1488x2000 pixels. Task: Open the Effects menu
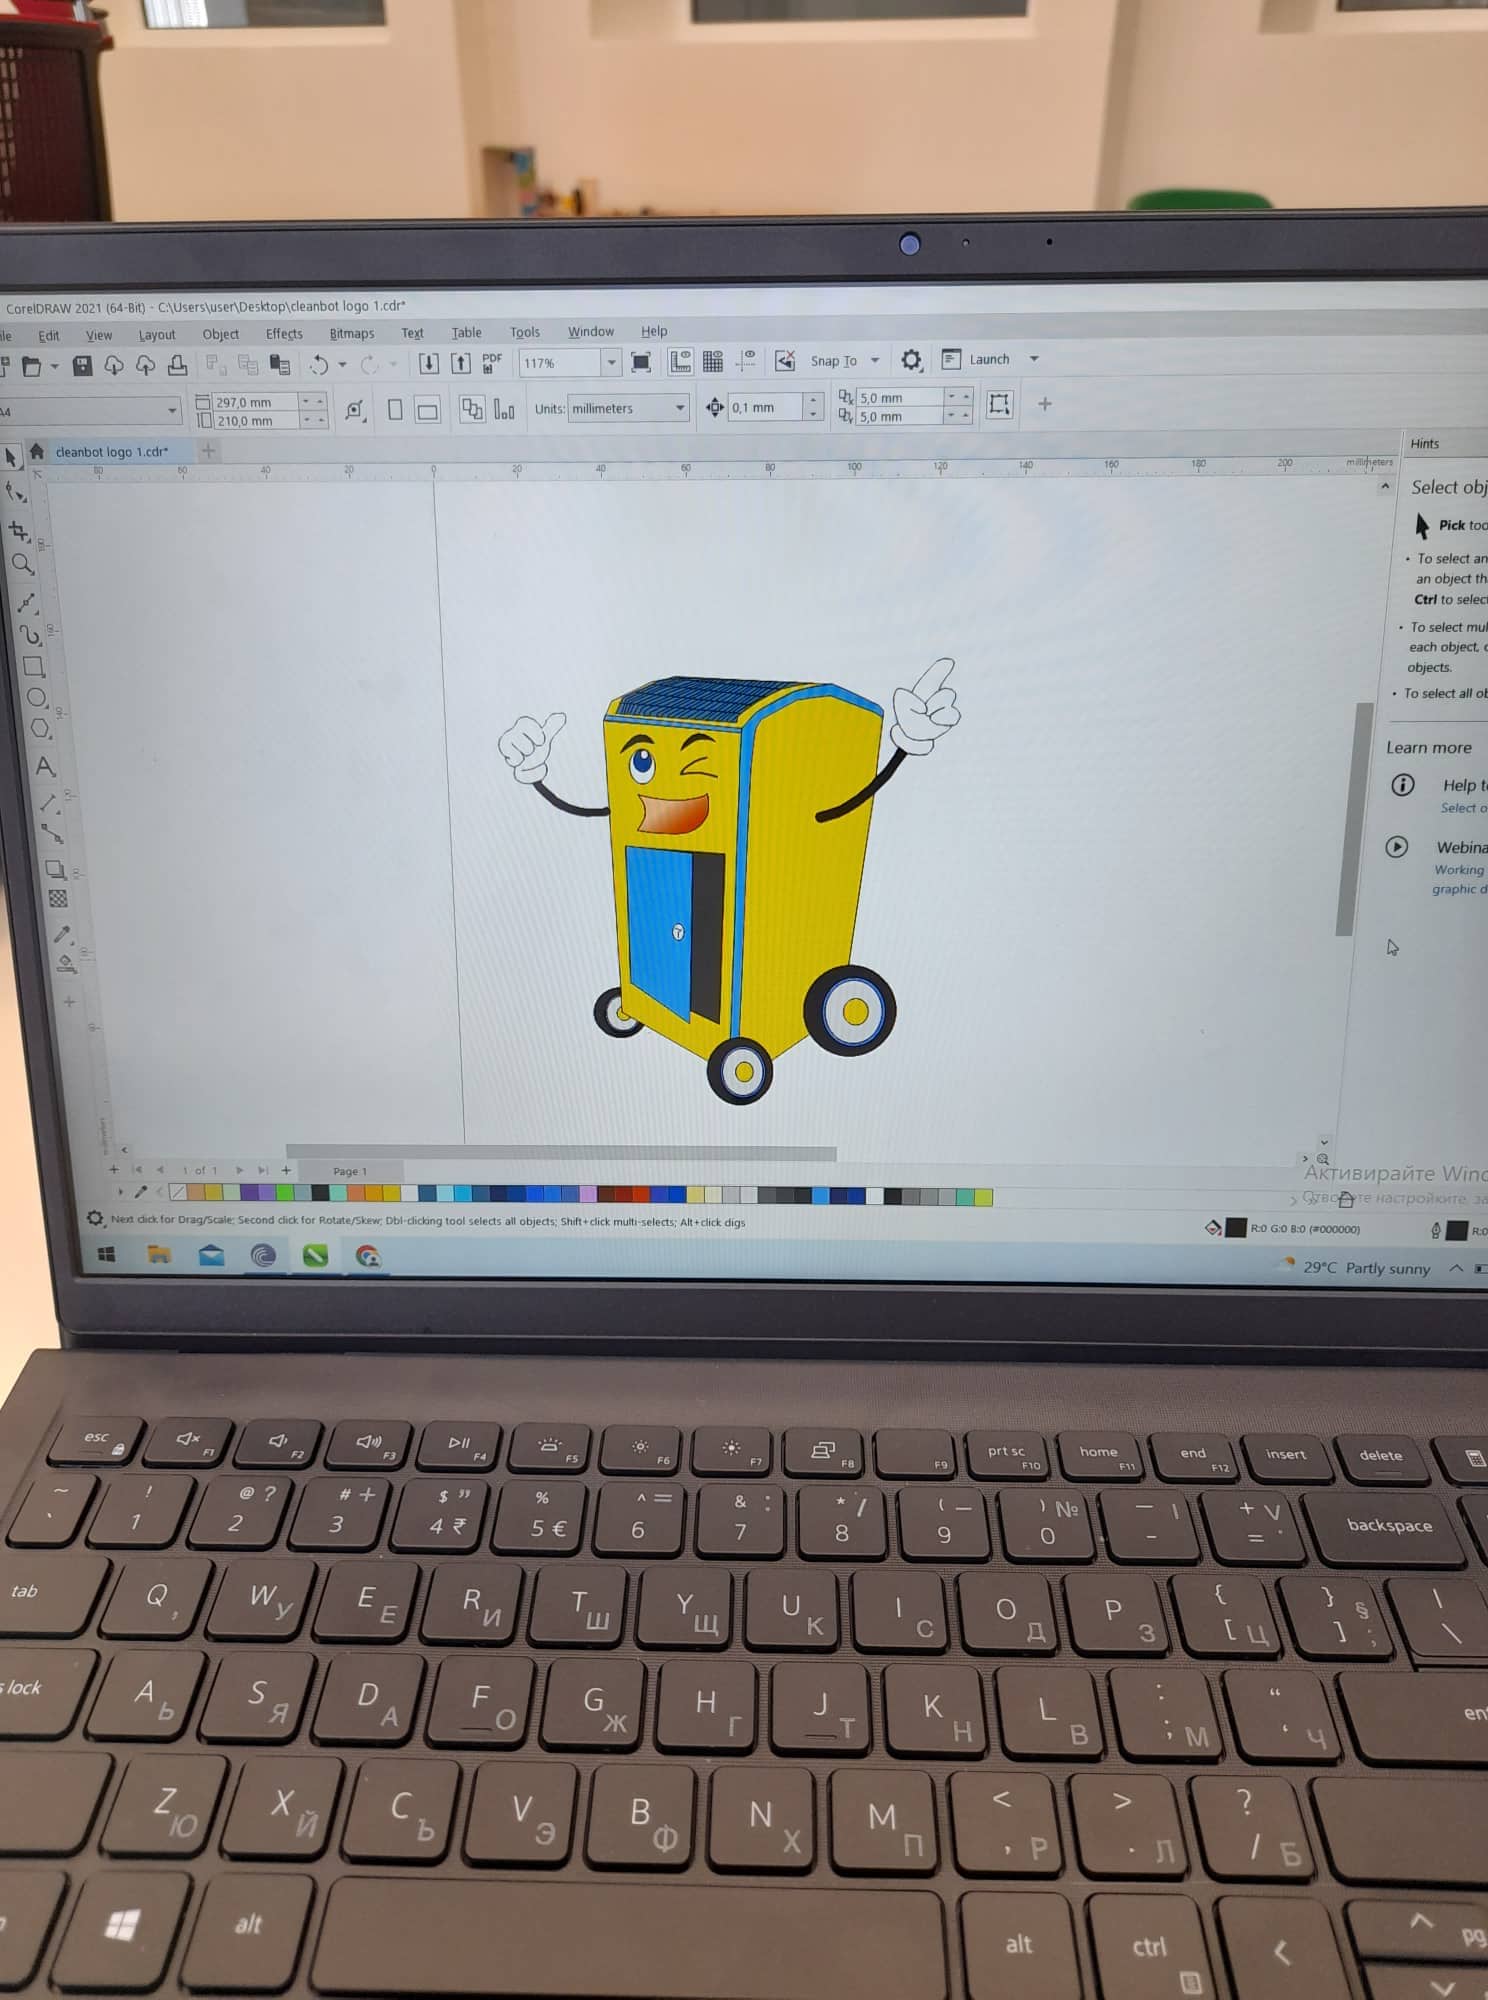point(284,334)
